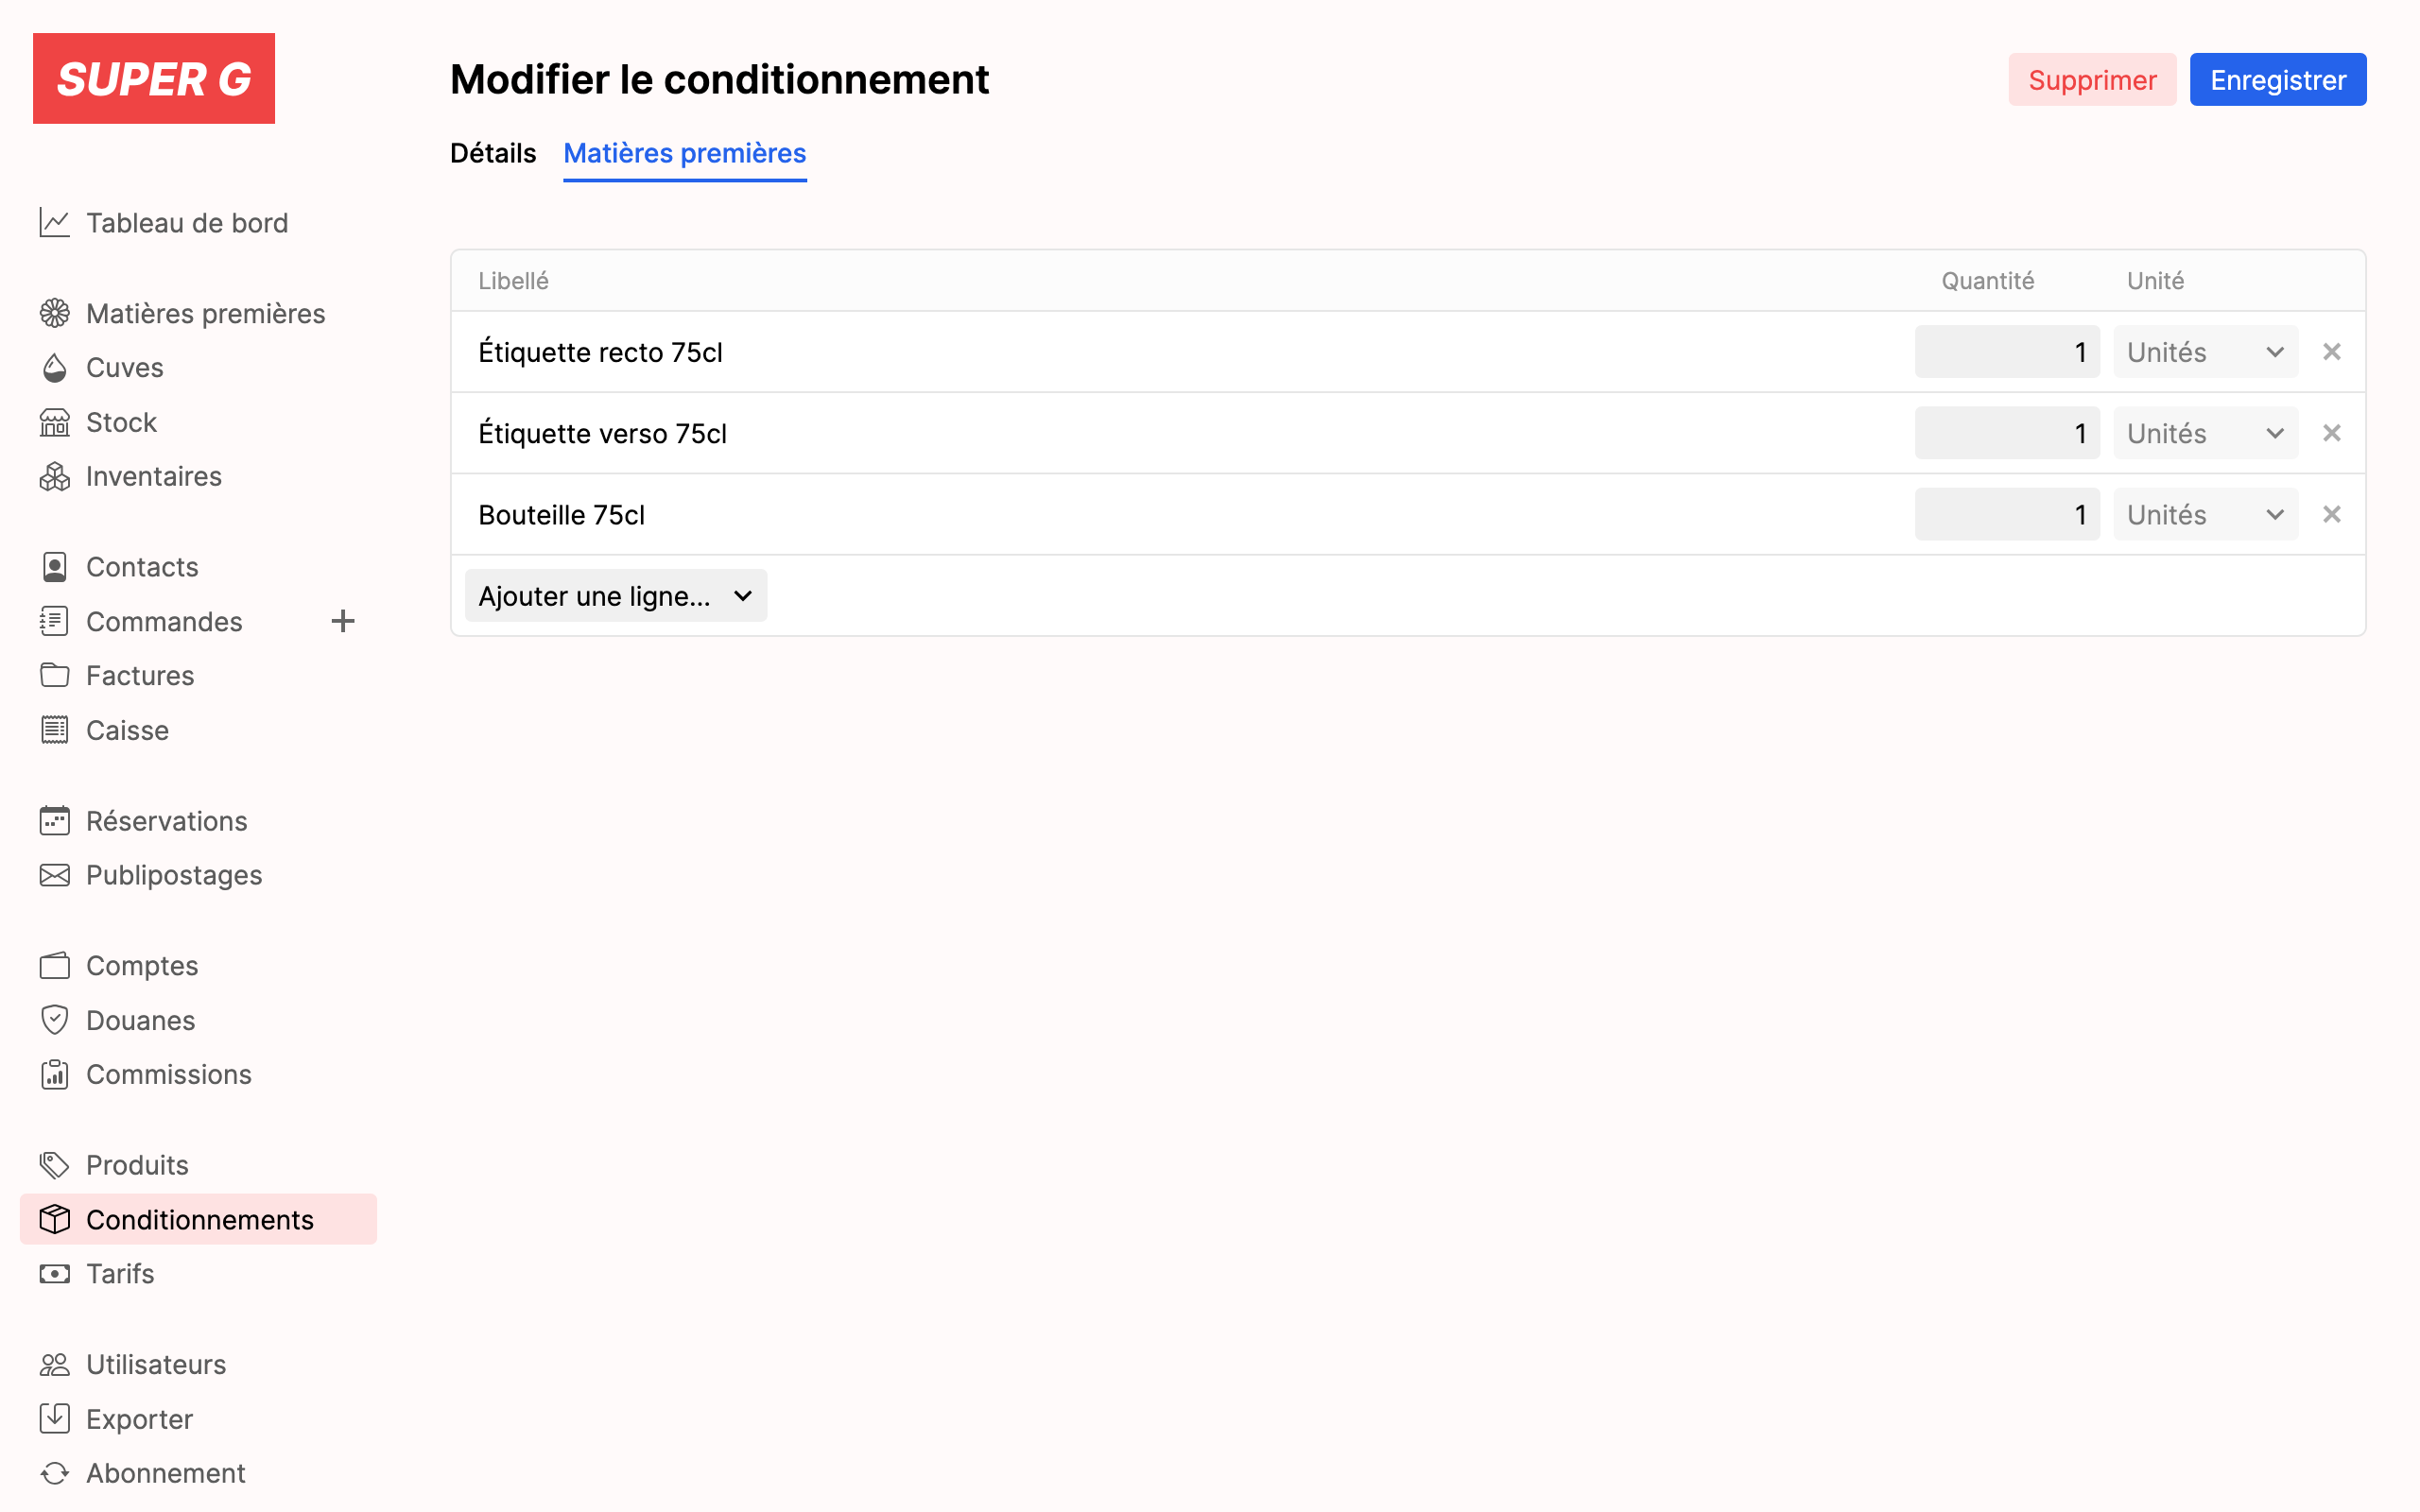
Task: Open Tableau de bord chart icon
Action: pyautogui.click(x=54, y=222)
